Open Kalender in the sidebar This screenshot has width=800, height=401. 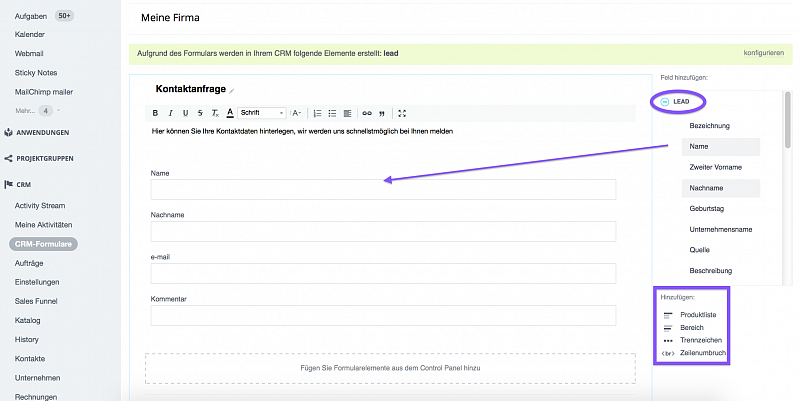[30, 34]
